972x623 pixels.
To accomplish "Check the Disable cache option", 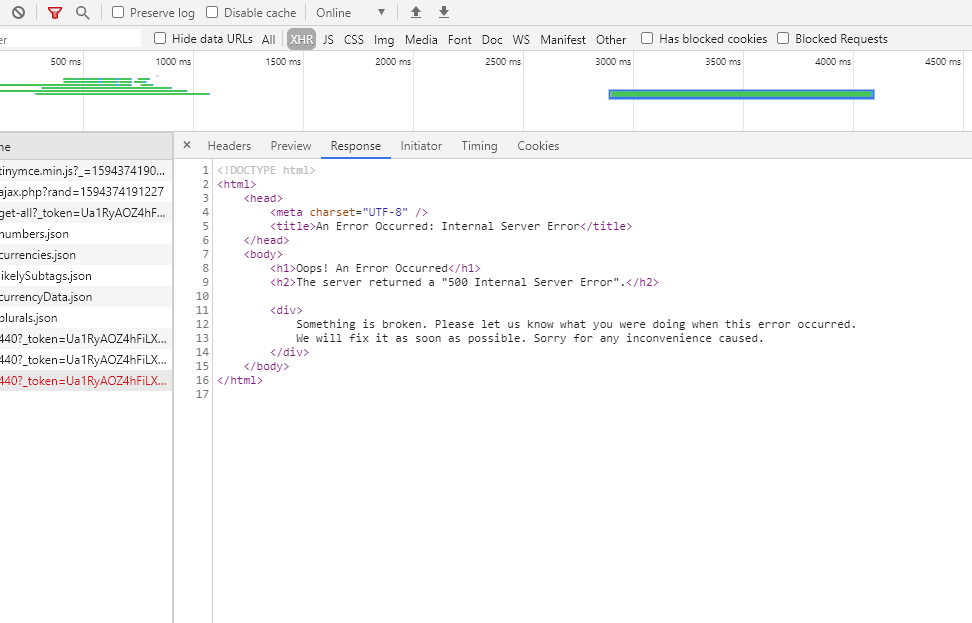I will tap(212, 13).
